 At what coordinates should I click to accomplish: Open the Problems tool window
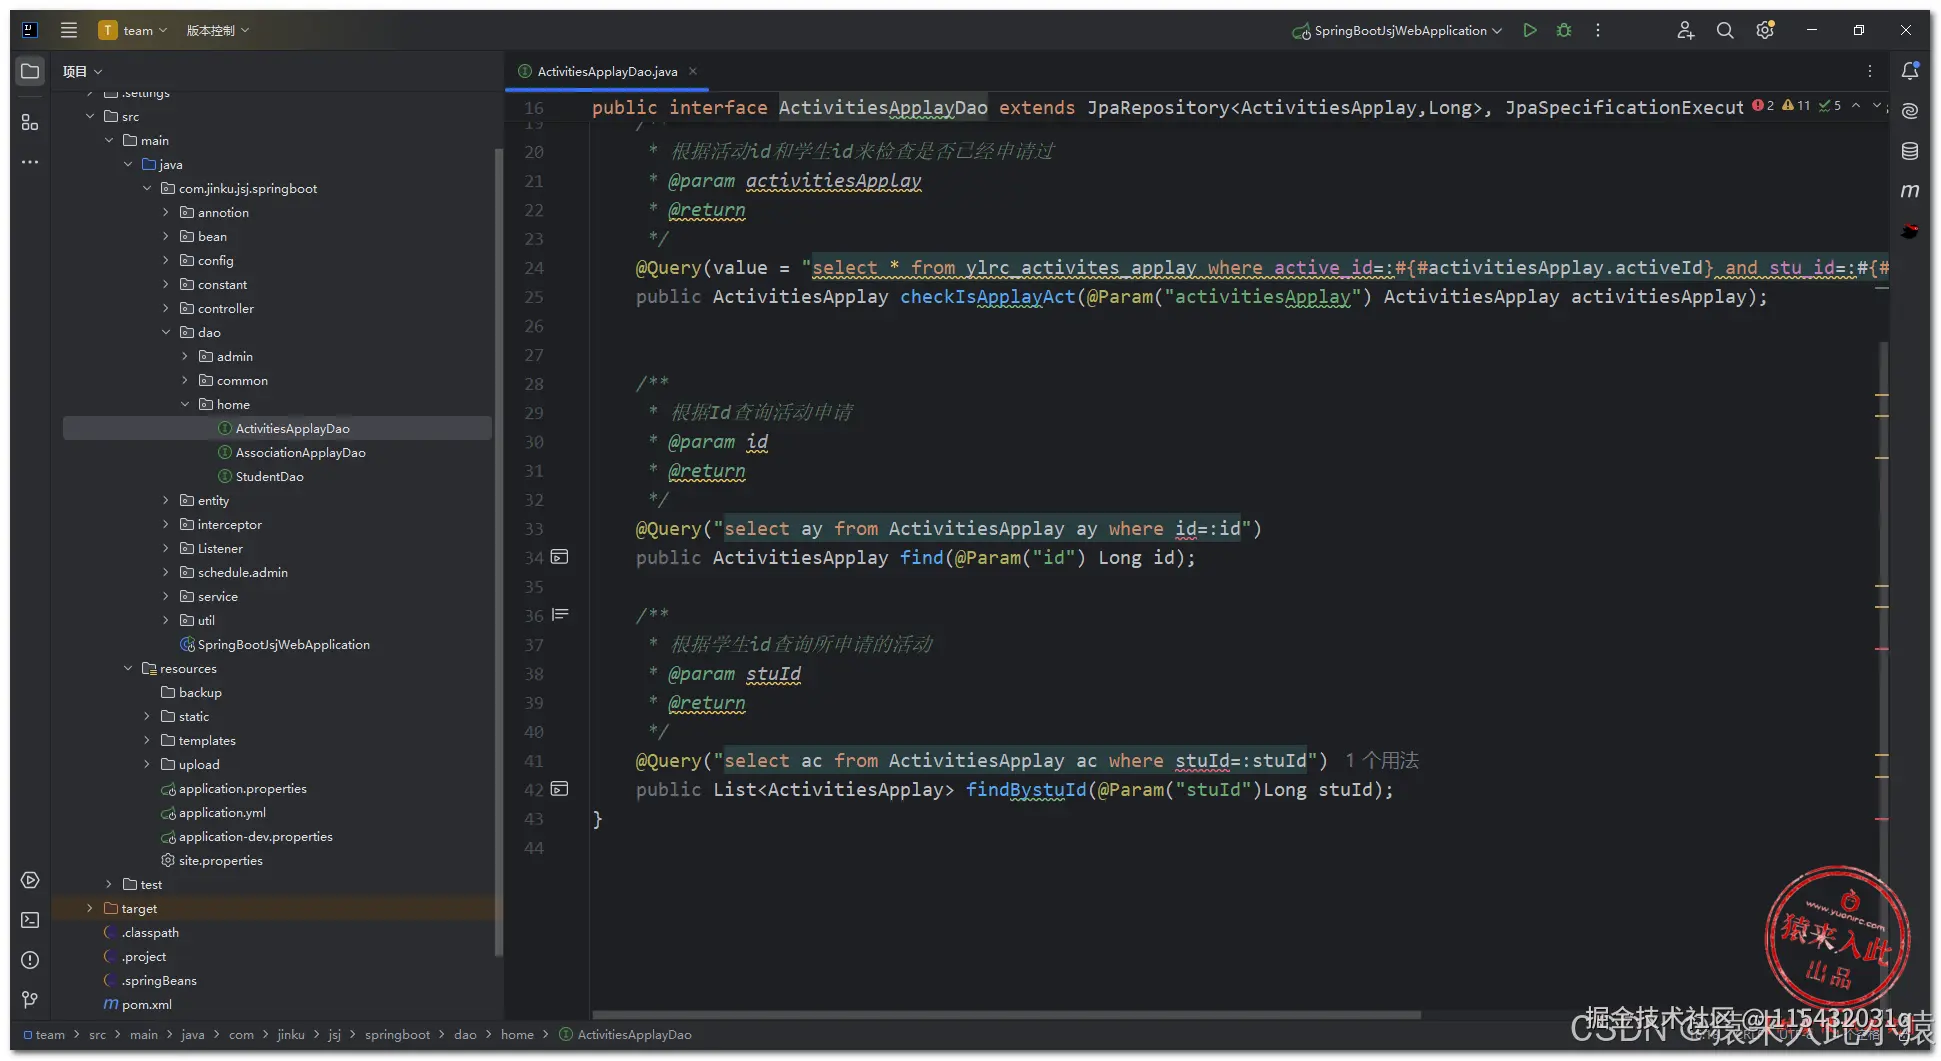(30, 960)
